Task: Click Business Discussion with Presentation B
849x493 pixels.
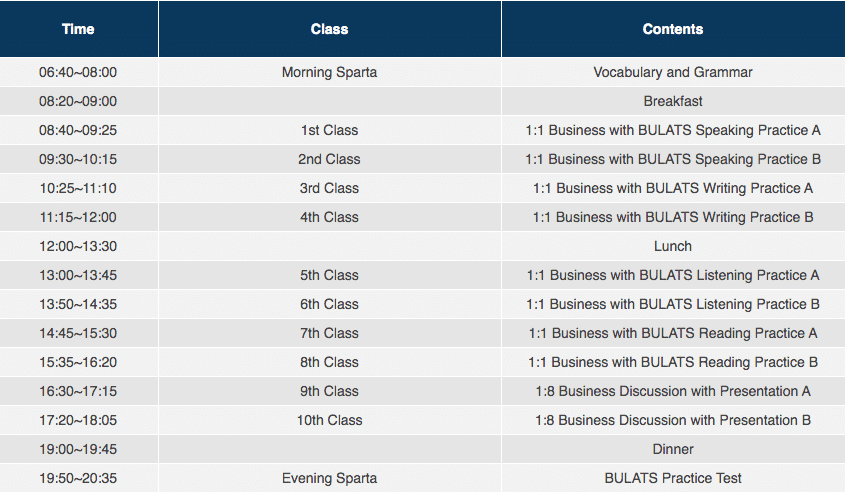Action: (672, 420)
